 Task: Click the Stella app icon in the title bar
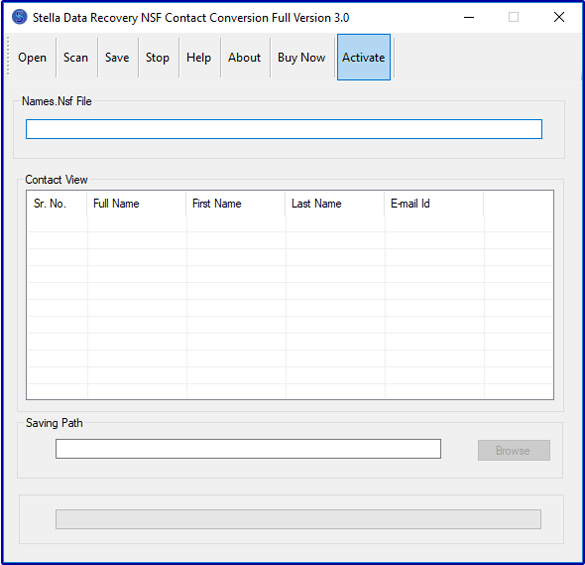19,17
